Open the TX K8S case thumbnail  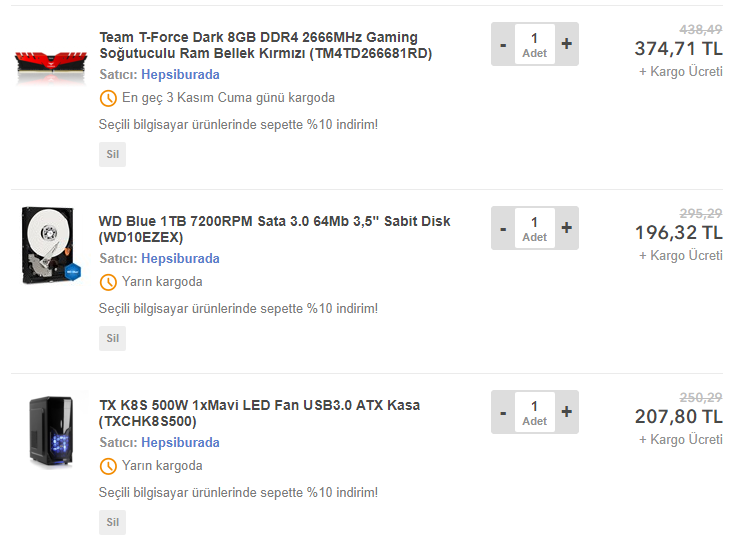point(51,432)
